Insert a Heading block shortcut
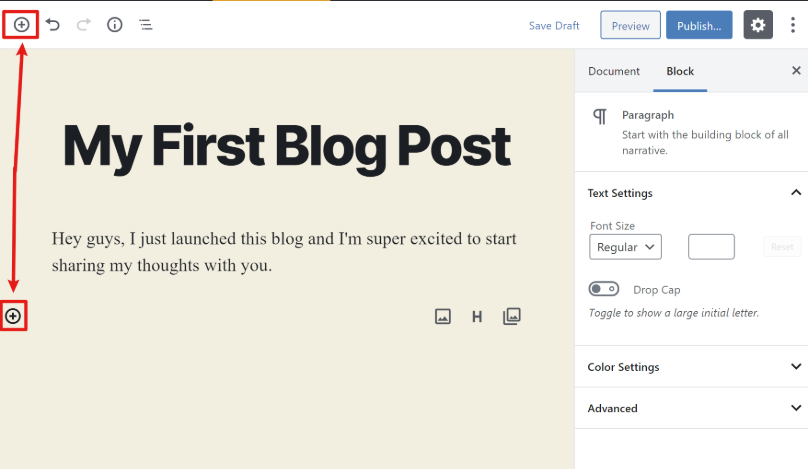 click(x=477, y=316)
